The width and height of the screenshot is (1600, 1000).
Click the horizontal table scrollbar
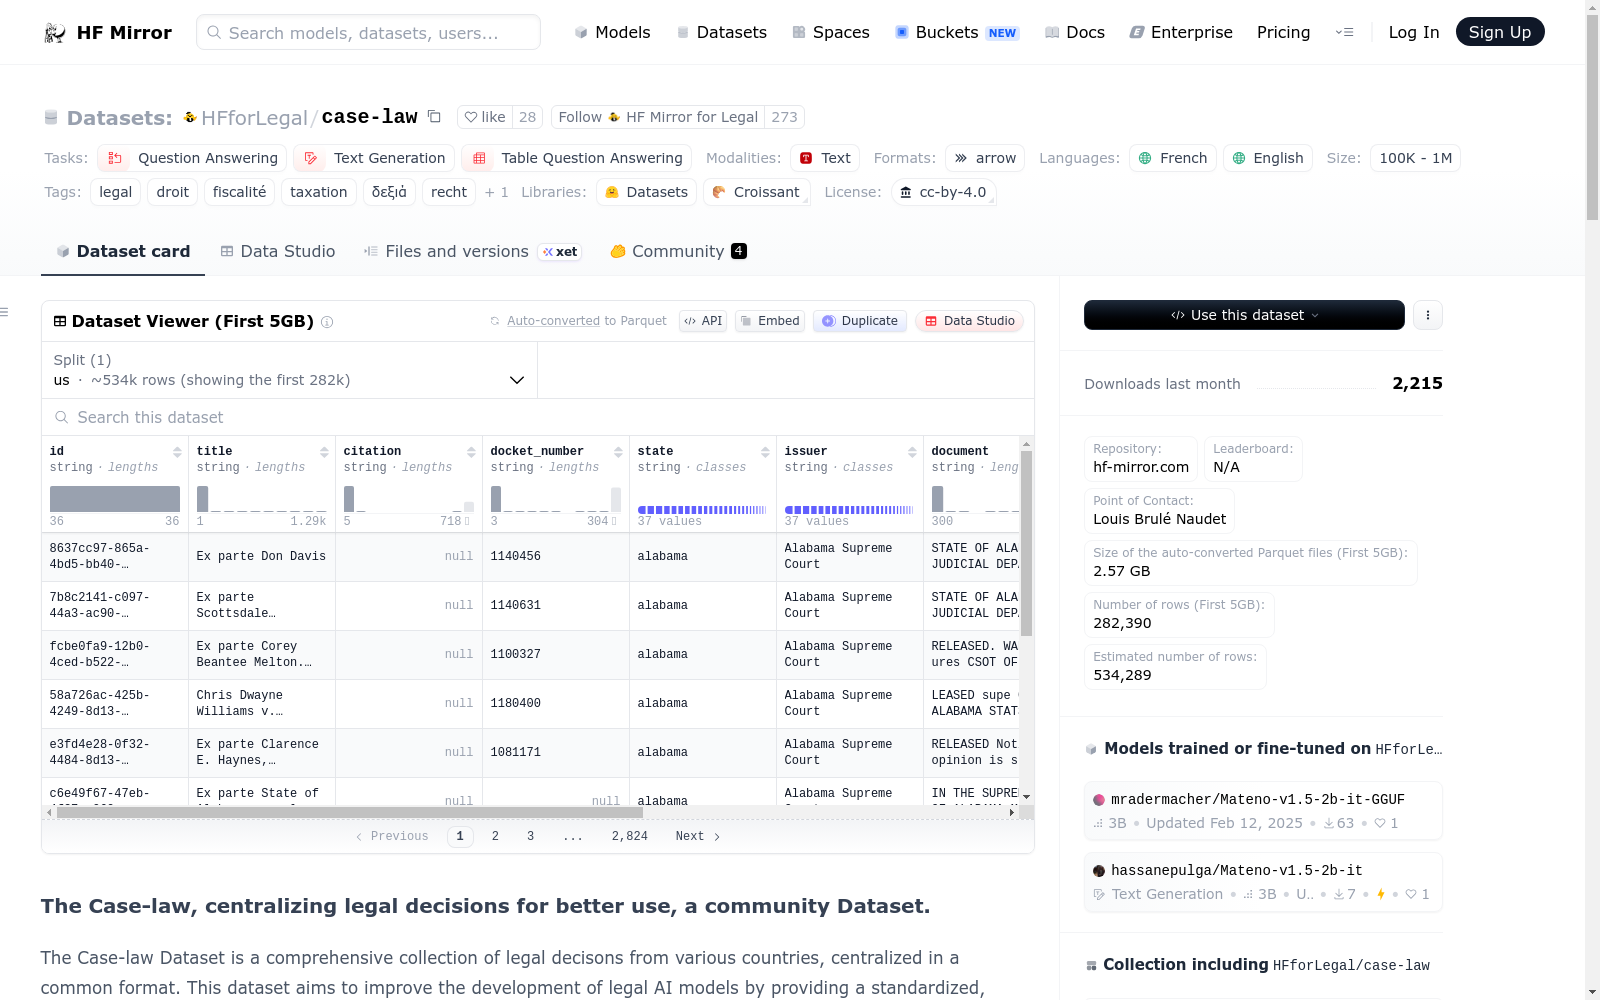(350, 813)
